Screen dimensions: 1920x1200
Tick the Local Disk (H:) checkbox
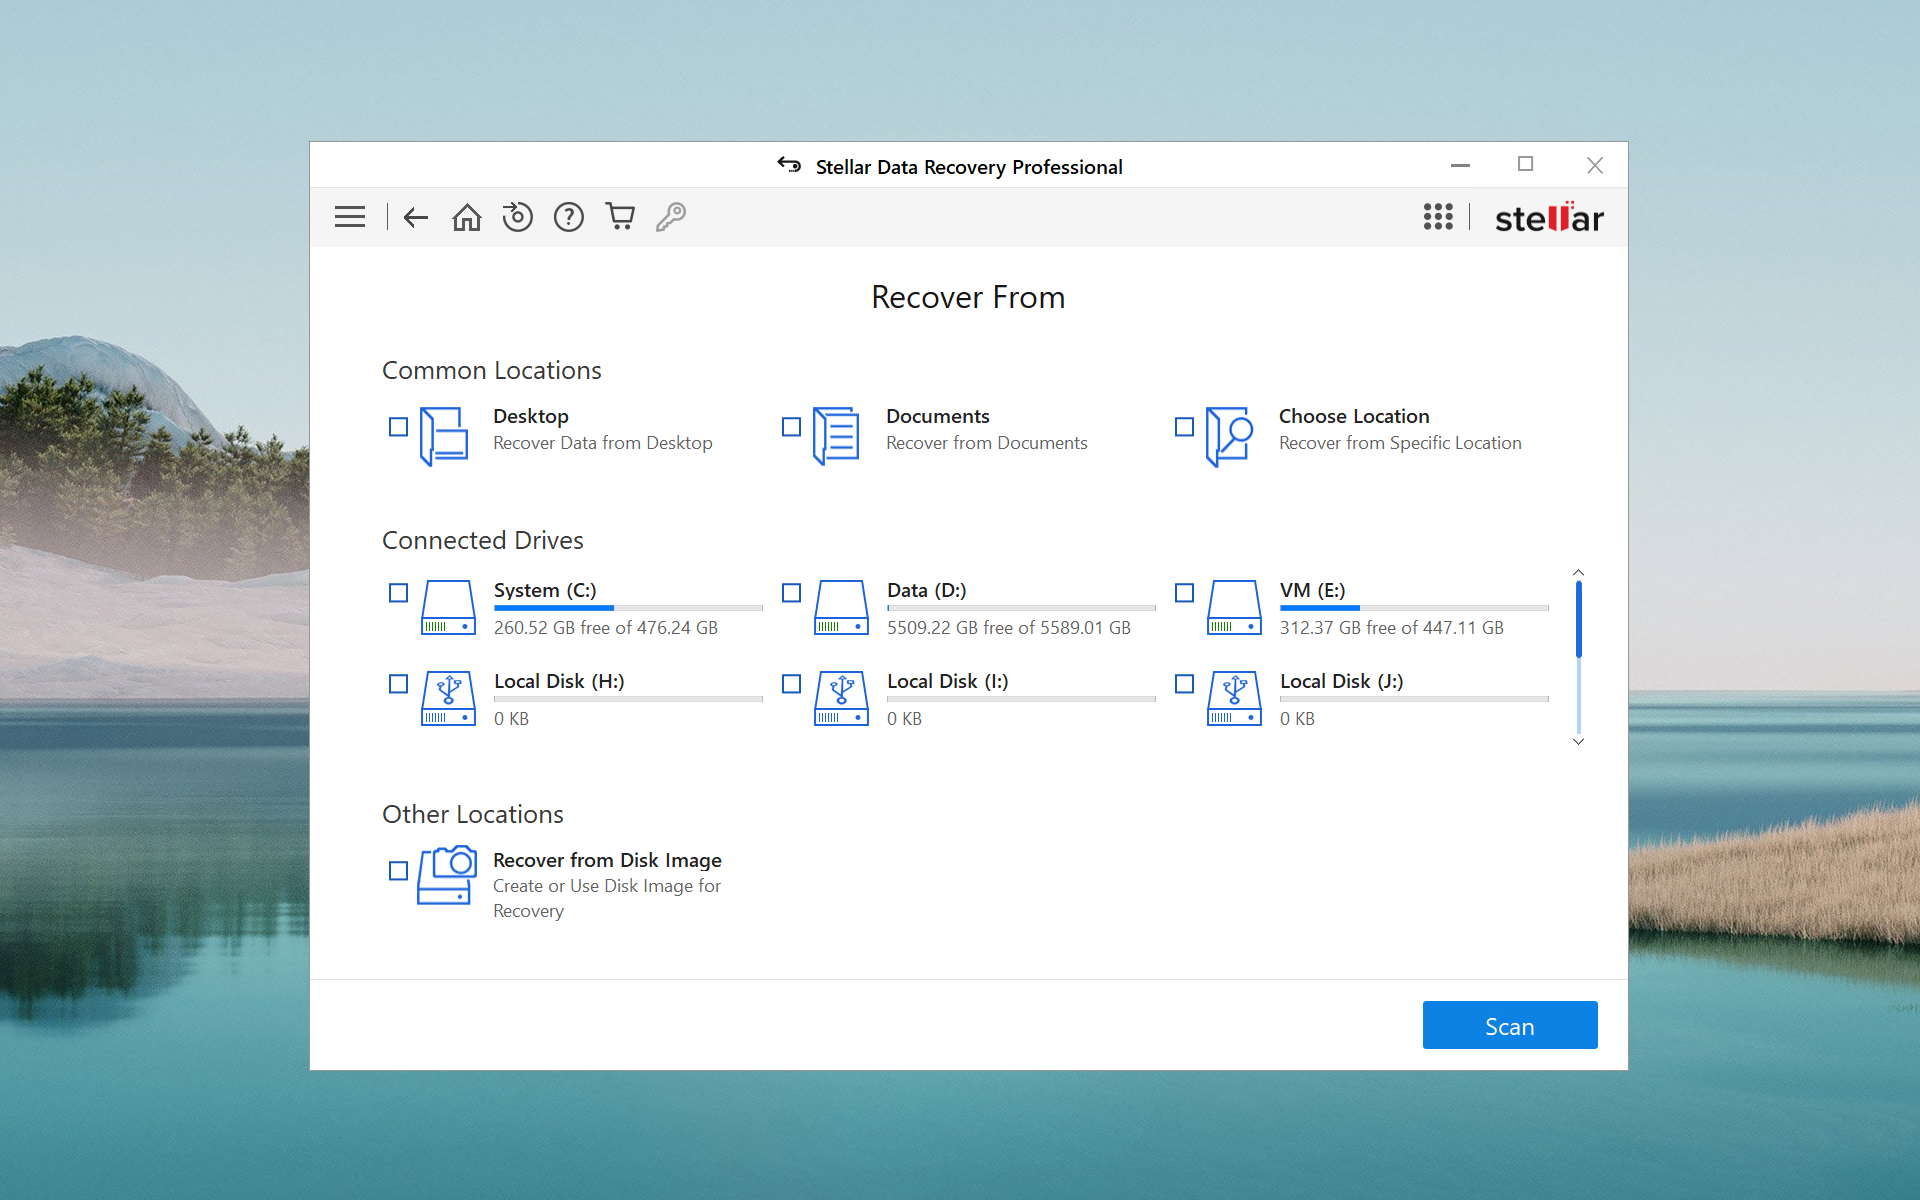tap(398, 684)
